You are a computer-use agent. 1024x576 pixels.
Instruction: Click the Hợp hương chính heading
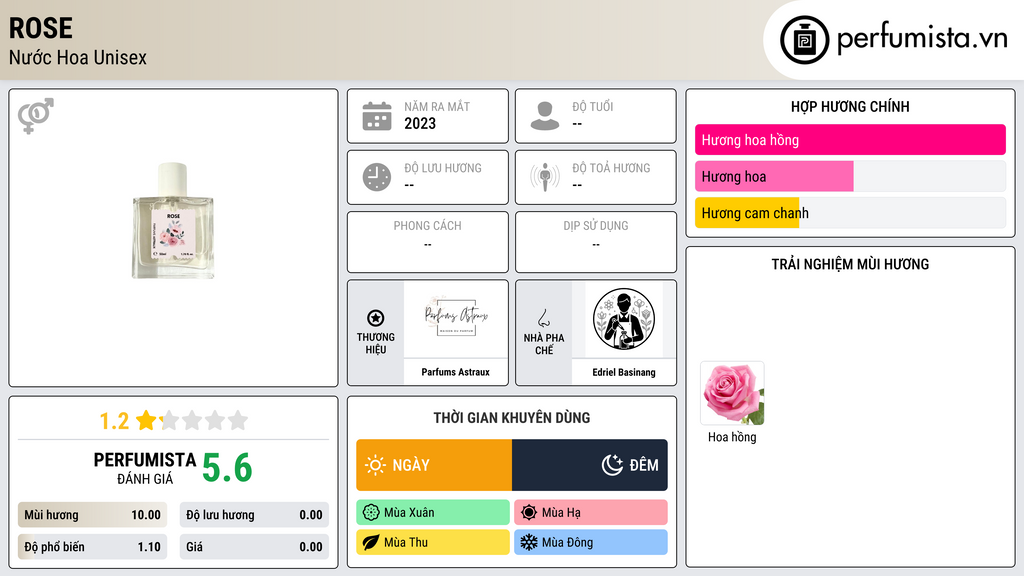click(850, 106)
